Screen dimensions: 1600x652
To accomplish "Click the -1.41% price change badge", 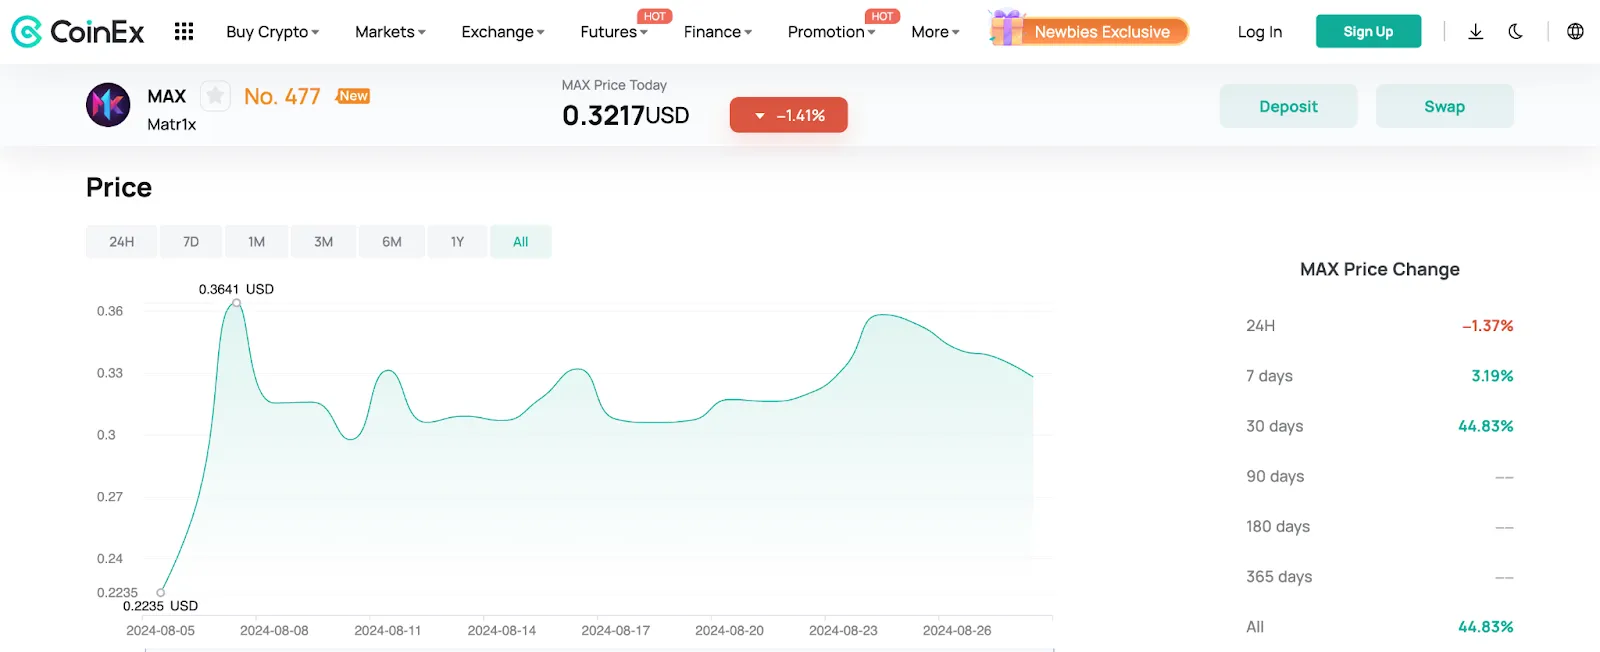I will (789, 115).
